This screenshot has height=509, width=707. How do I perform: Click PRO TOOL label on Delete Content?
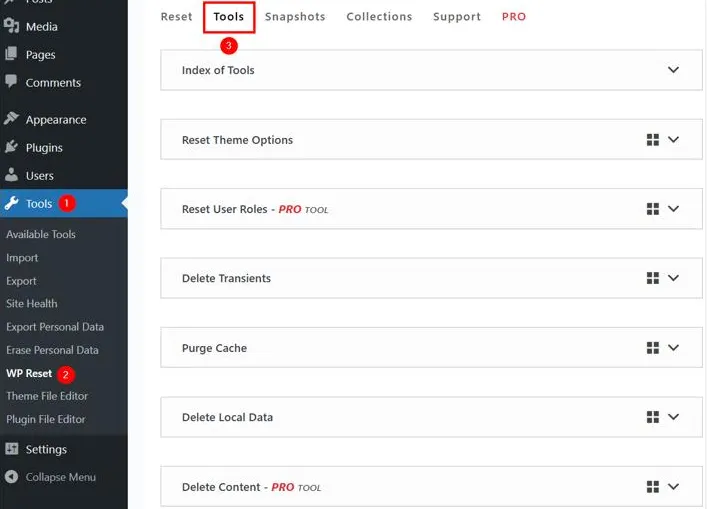(296, 487)
